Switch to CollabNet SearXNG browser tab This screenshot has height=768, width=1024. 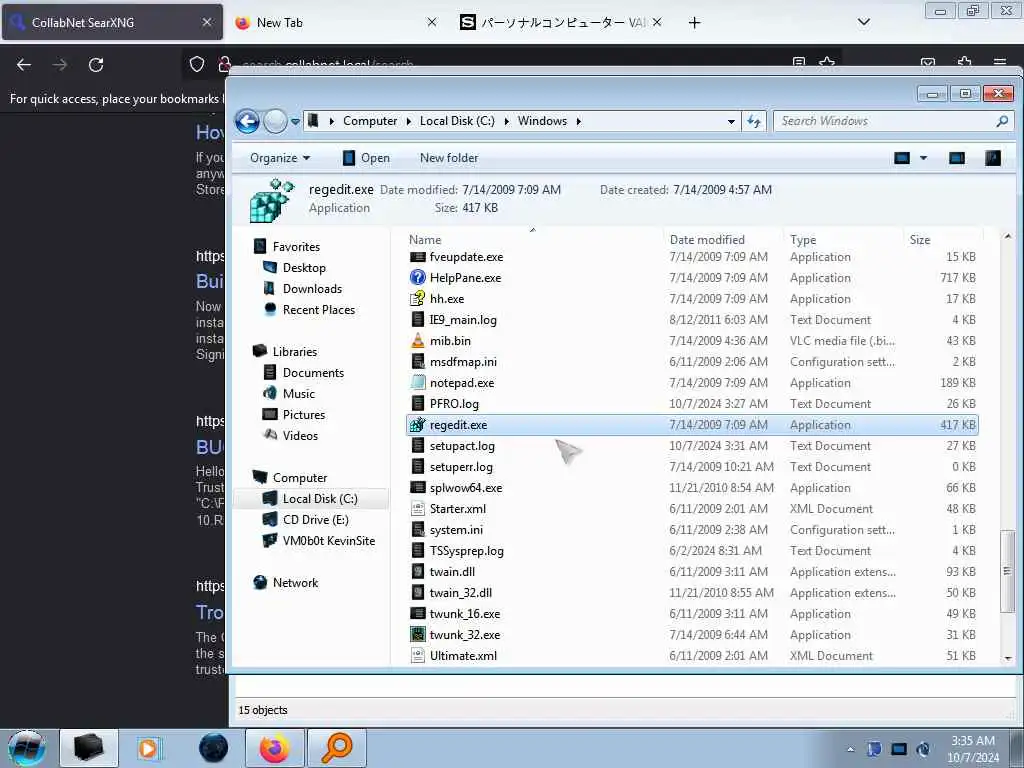(112, 22)
